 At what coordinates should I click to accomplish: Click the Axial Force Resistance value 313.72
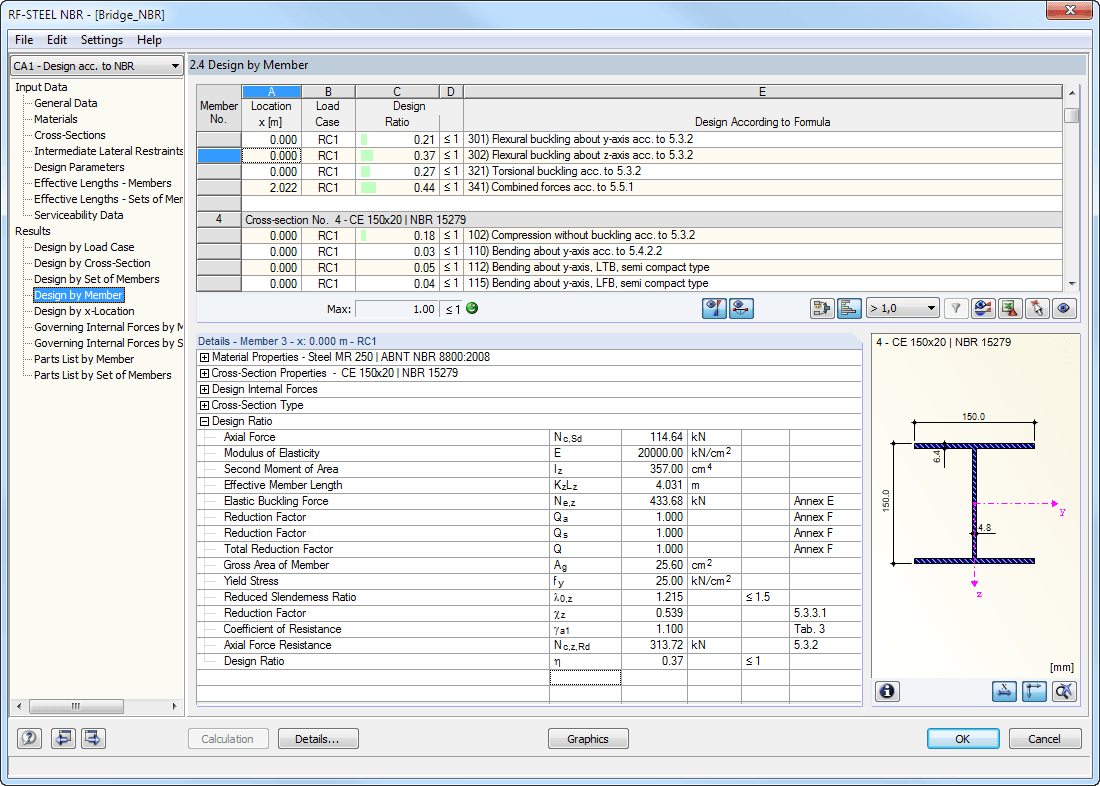pyautogui.click(x=654, y=645)
